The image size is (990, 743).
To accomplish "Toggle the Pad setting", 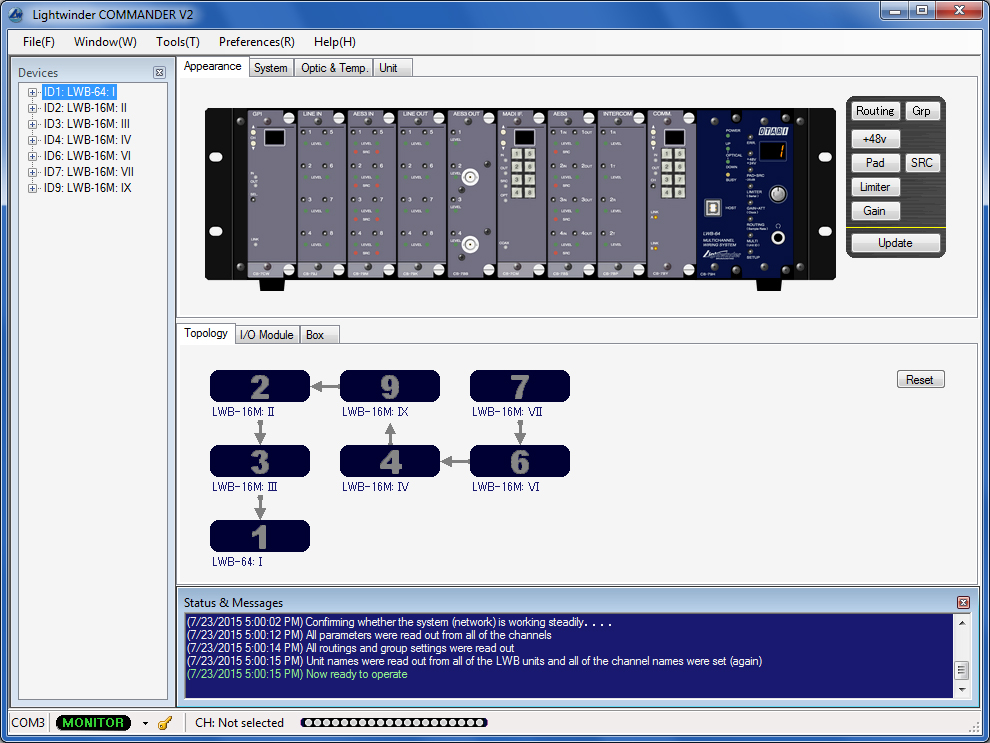I will [x=874, y=163].
